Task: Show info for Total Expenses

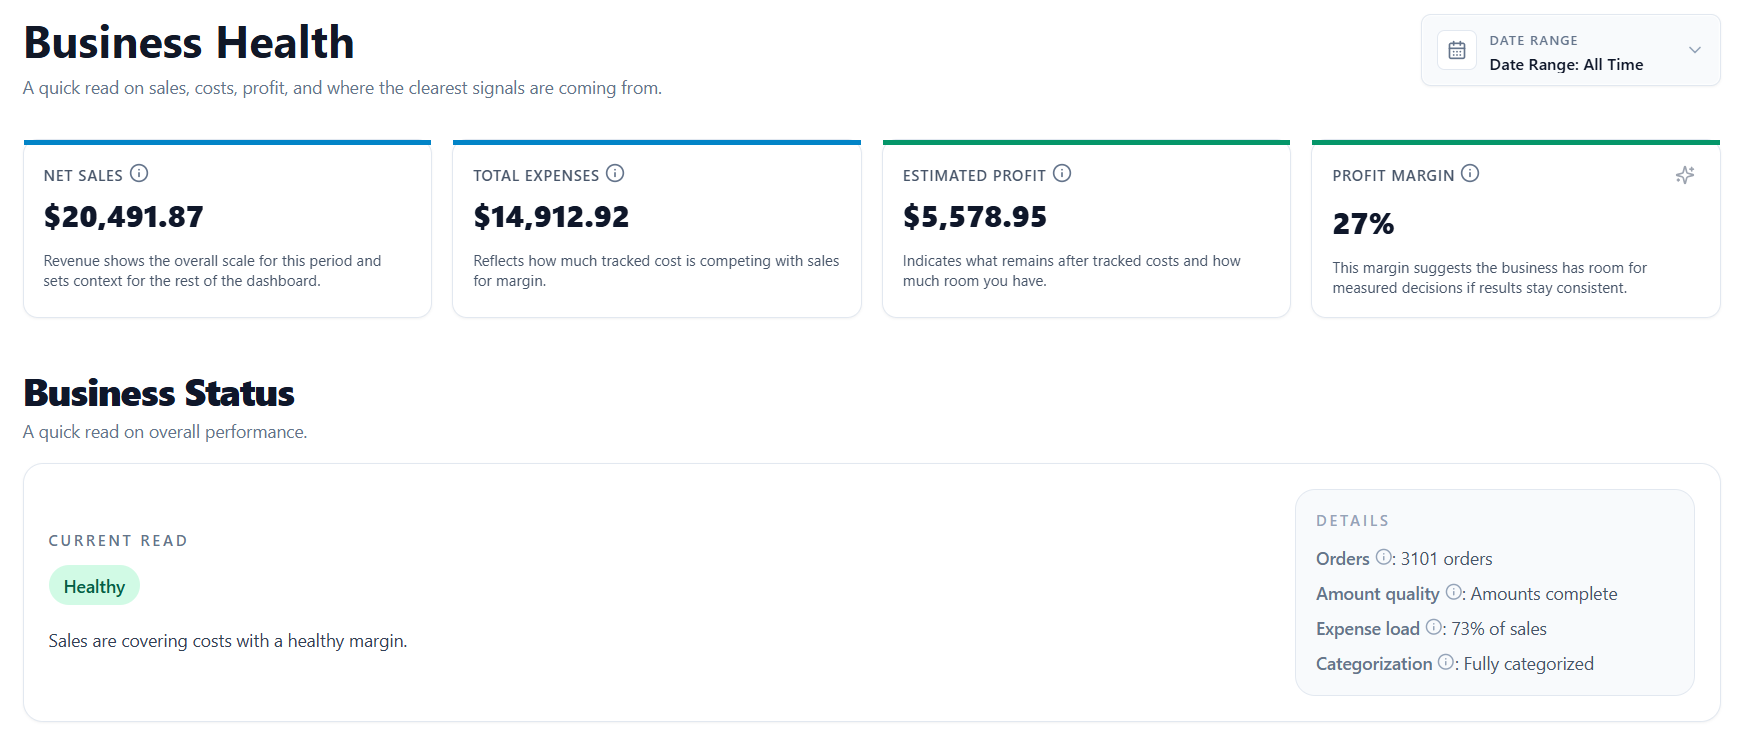Action: click(x=615, y=173)
